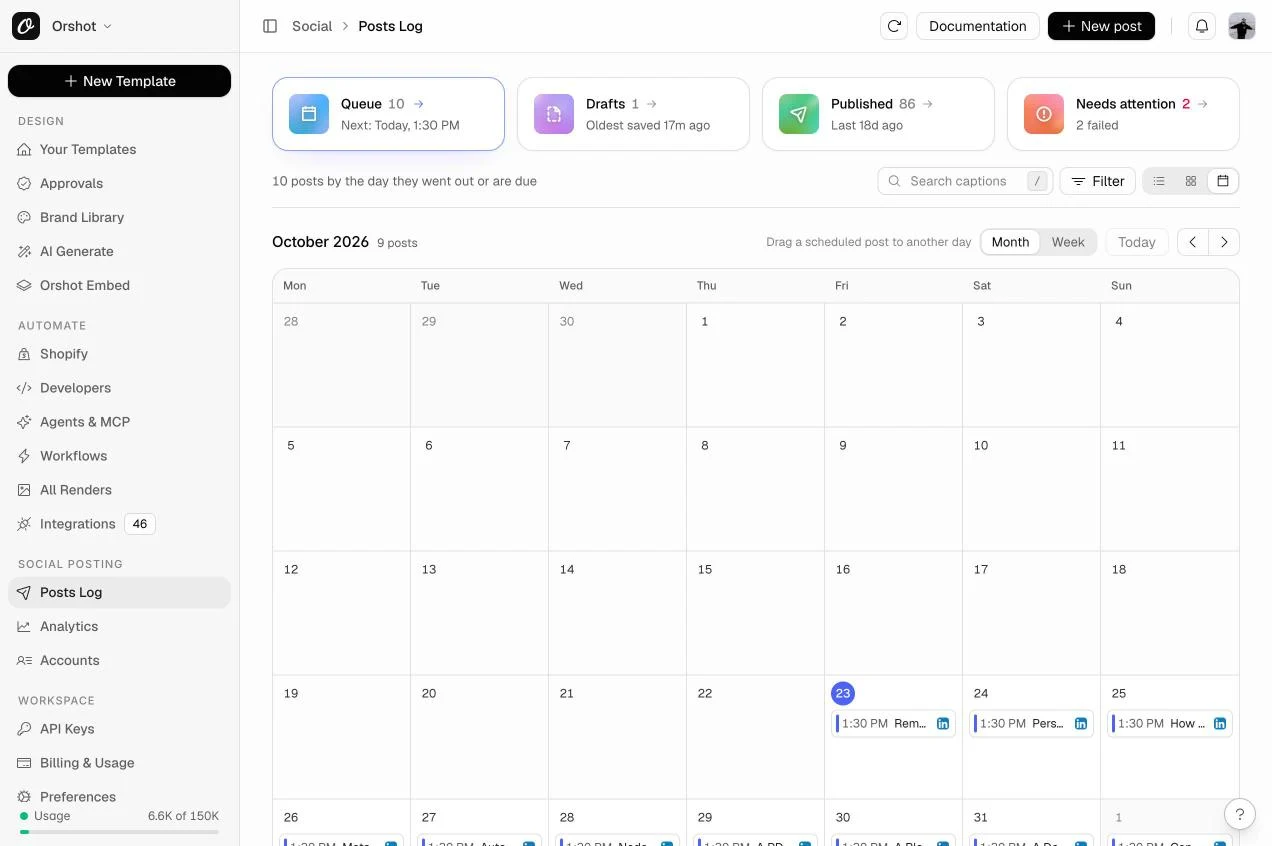1272x846 pixels.
Task: Click the Analytics chart icon
Action: pos(24,626)
